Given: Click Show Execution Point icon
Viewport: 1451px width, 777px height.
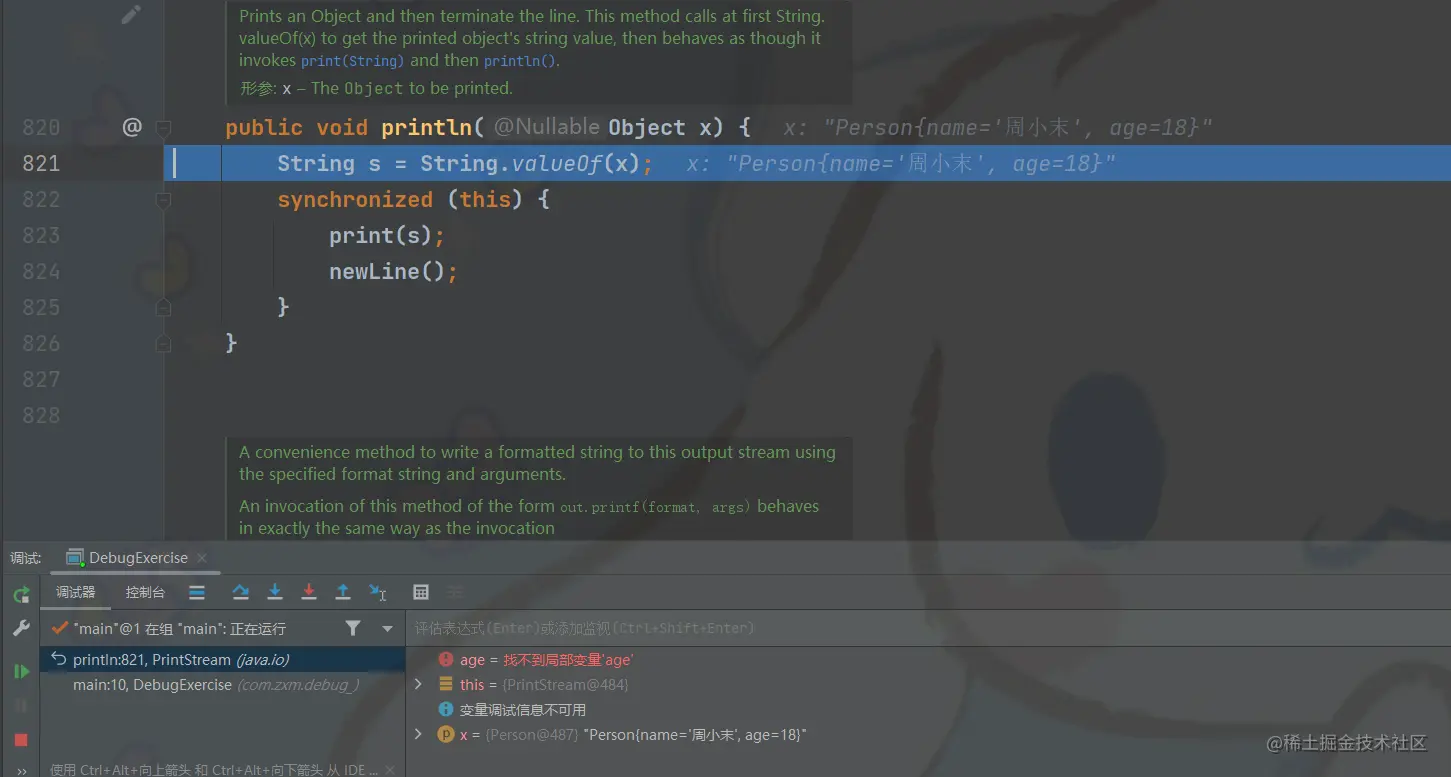Looking at the screenshot, I should coord(197,592).
